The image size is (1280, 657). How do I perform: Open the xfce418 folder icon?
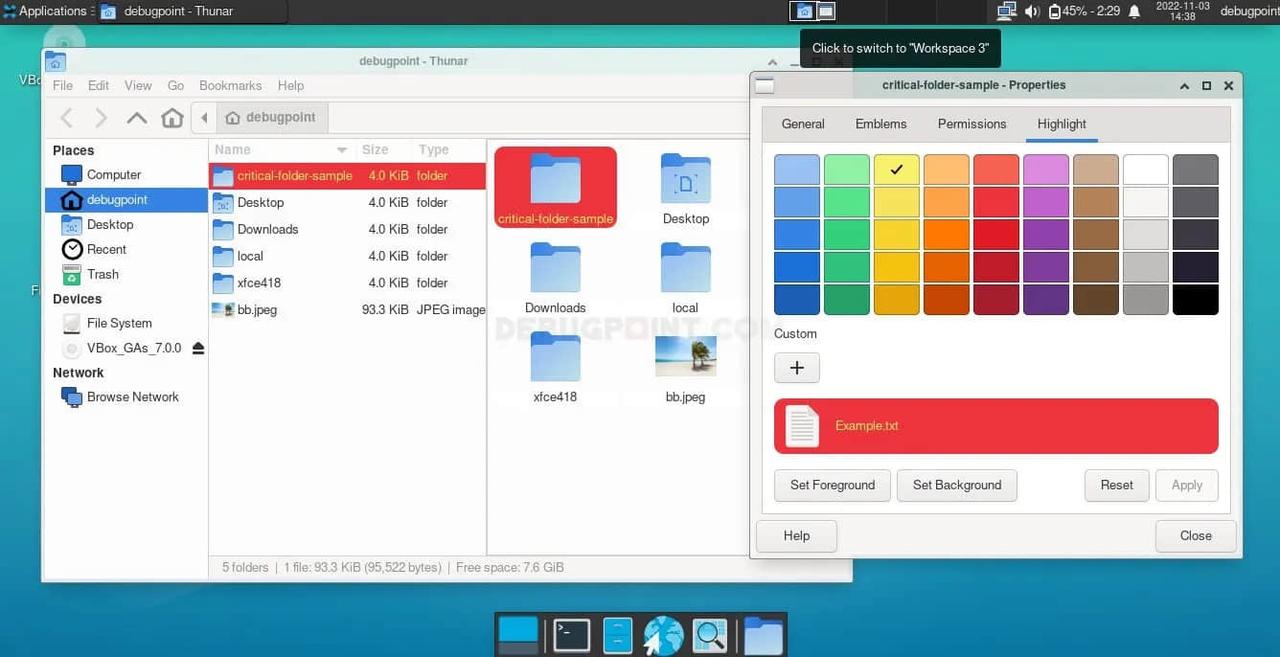[x=555, y=357]
